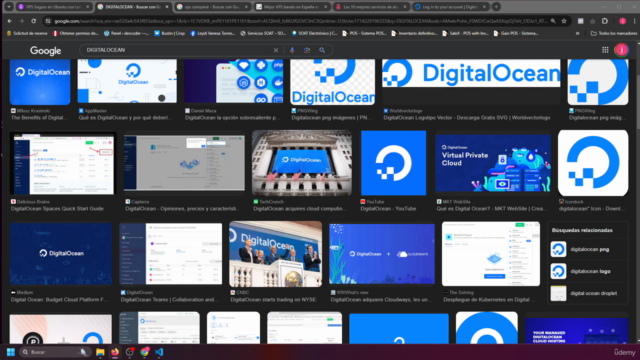Open the Gain POS - Sistema bookmark
The image size is (640, 360).
coord(516,33)
